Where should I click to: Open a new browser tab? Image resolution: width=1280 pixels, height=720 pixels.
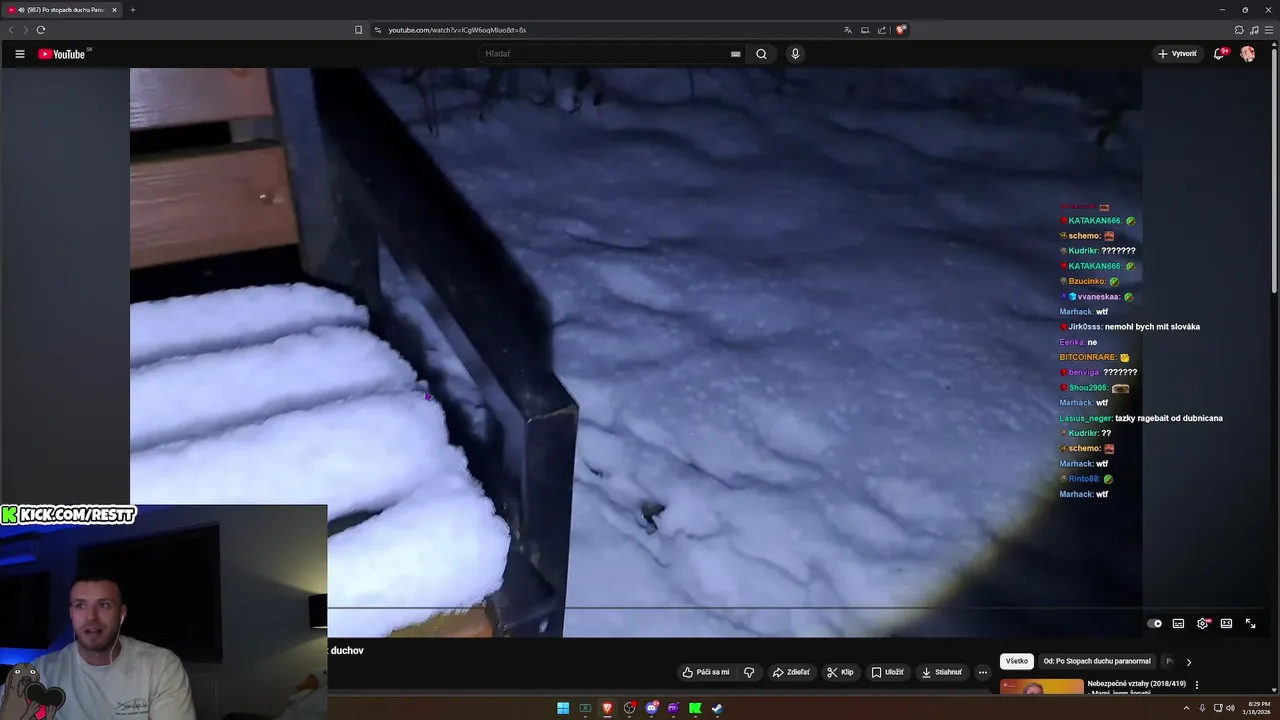pos(132,10)
